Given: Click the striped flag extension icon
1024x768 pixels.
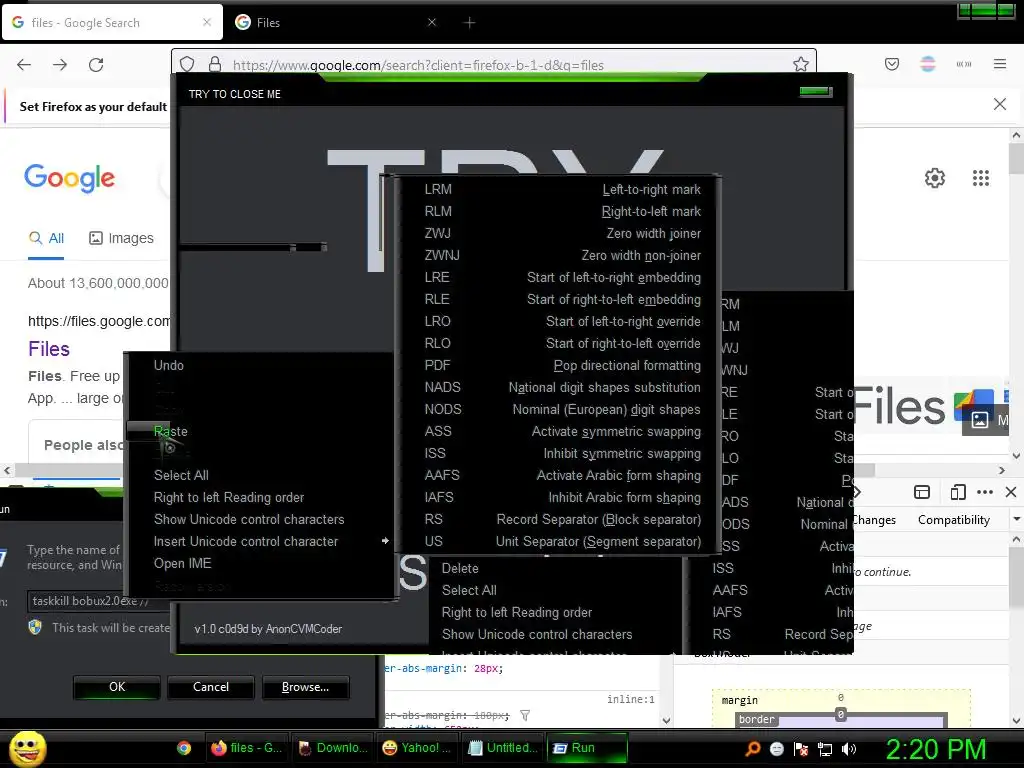Looking at the screenshot, I should (x=927, y=64).
